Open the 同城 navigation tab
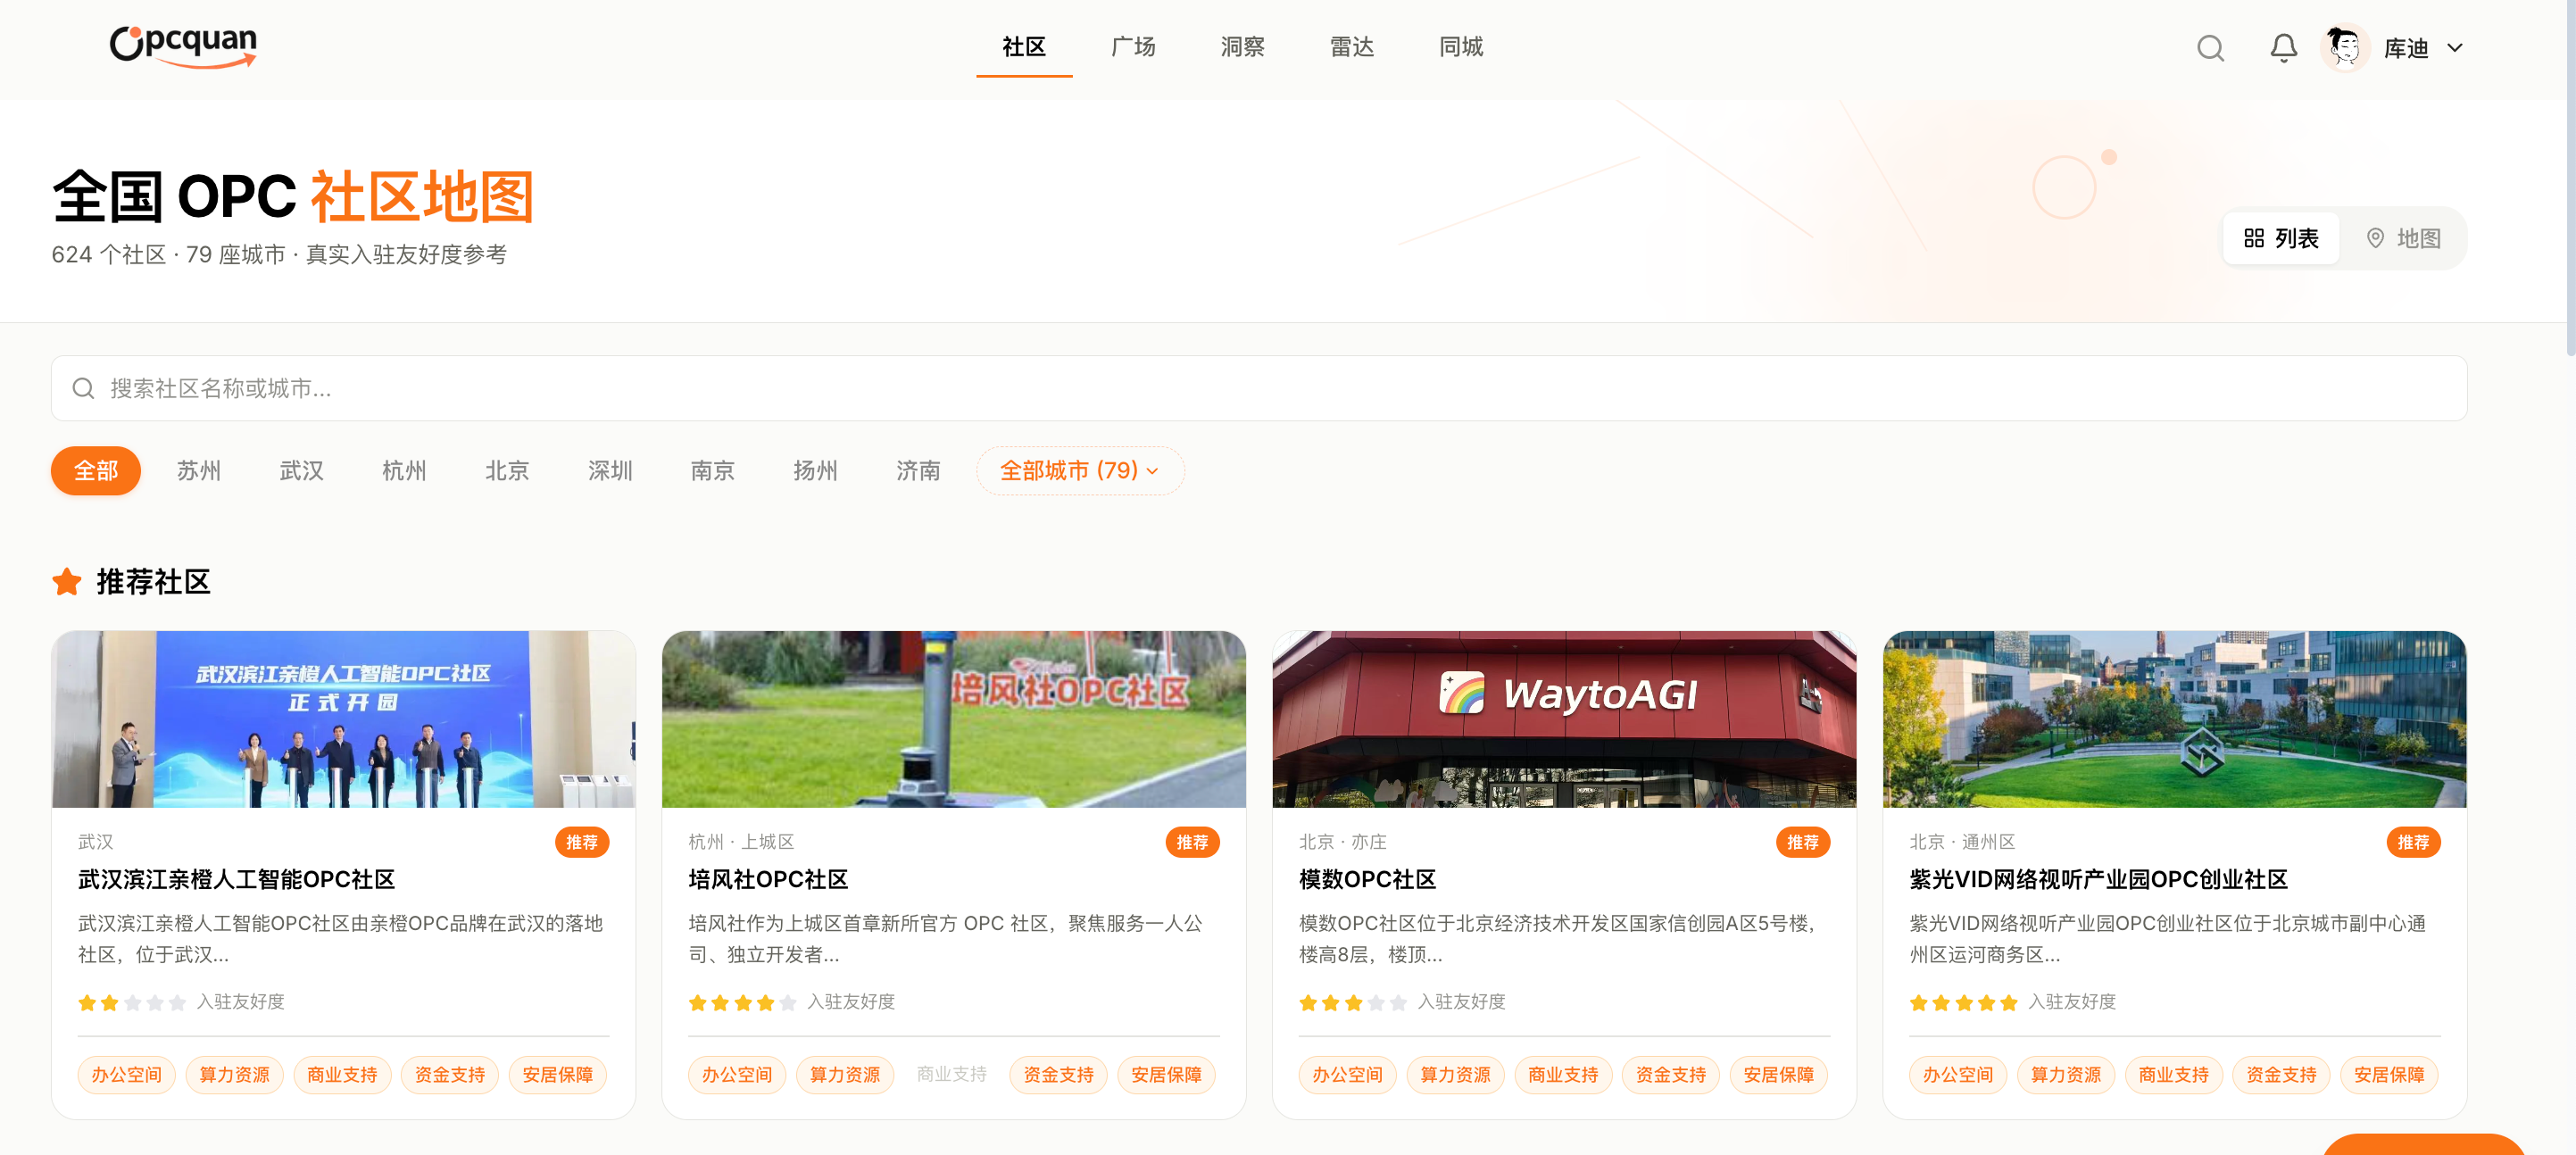 tap(1460, 47)
